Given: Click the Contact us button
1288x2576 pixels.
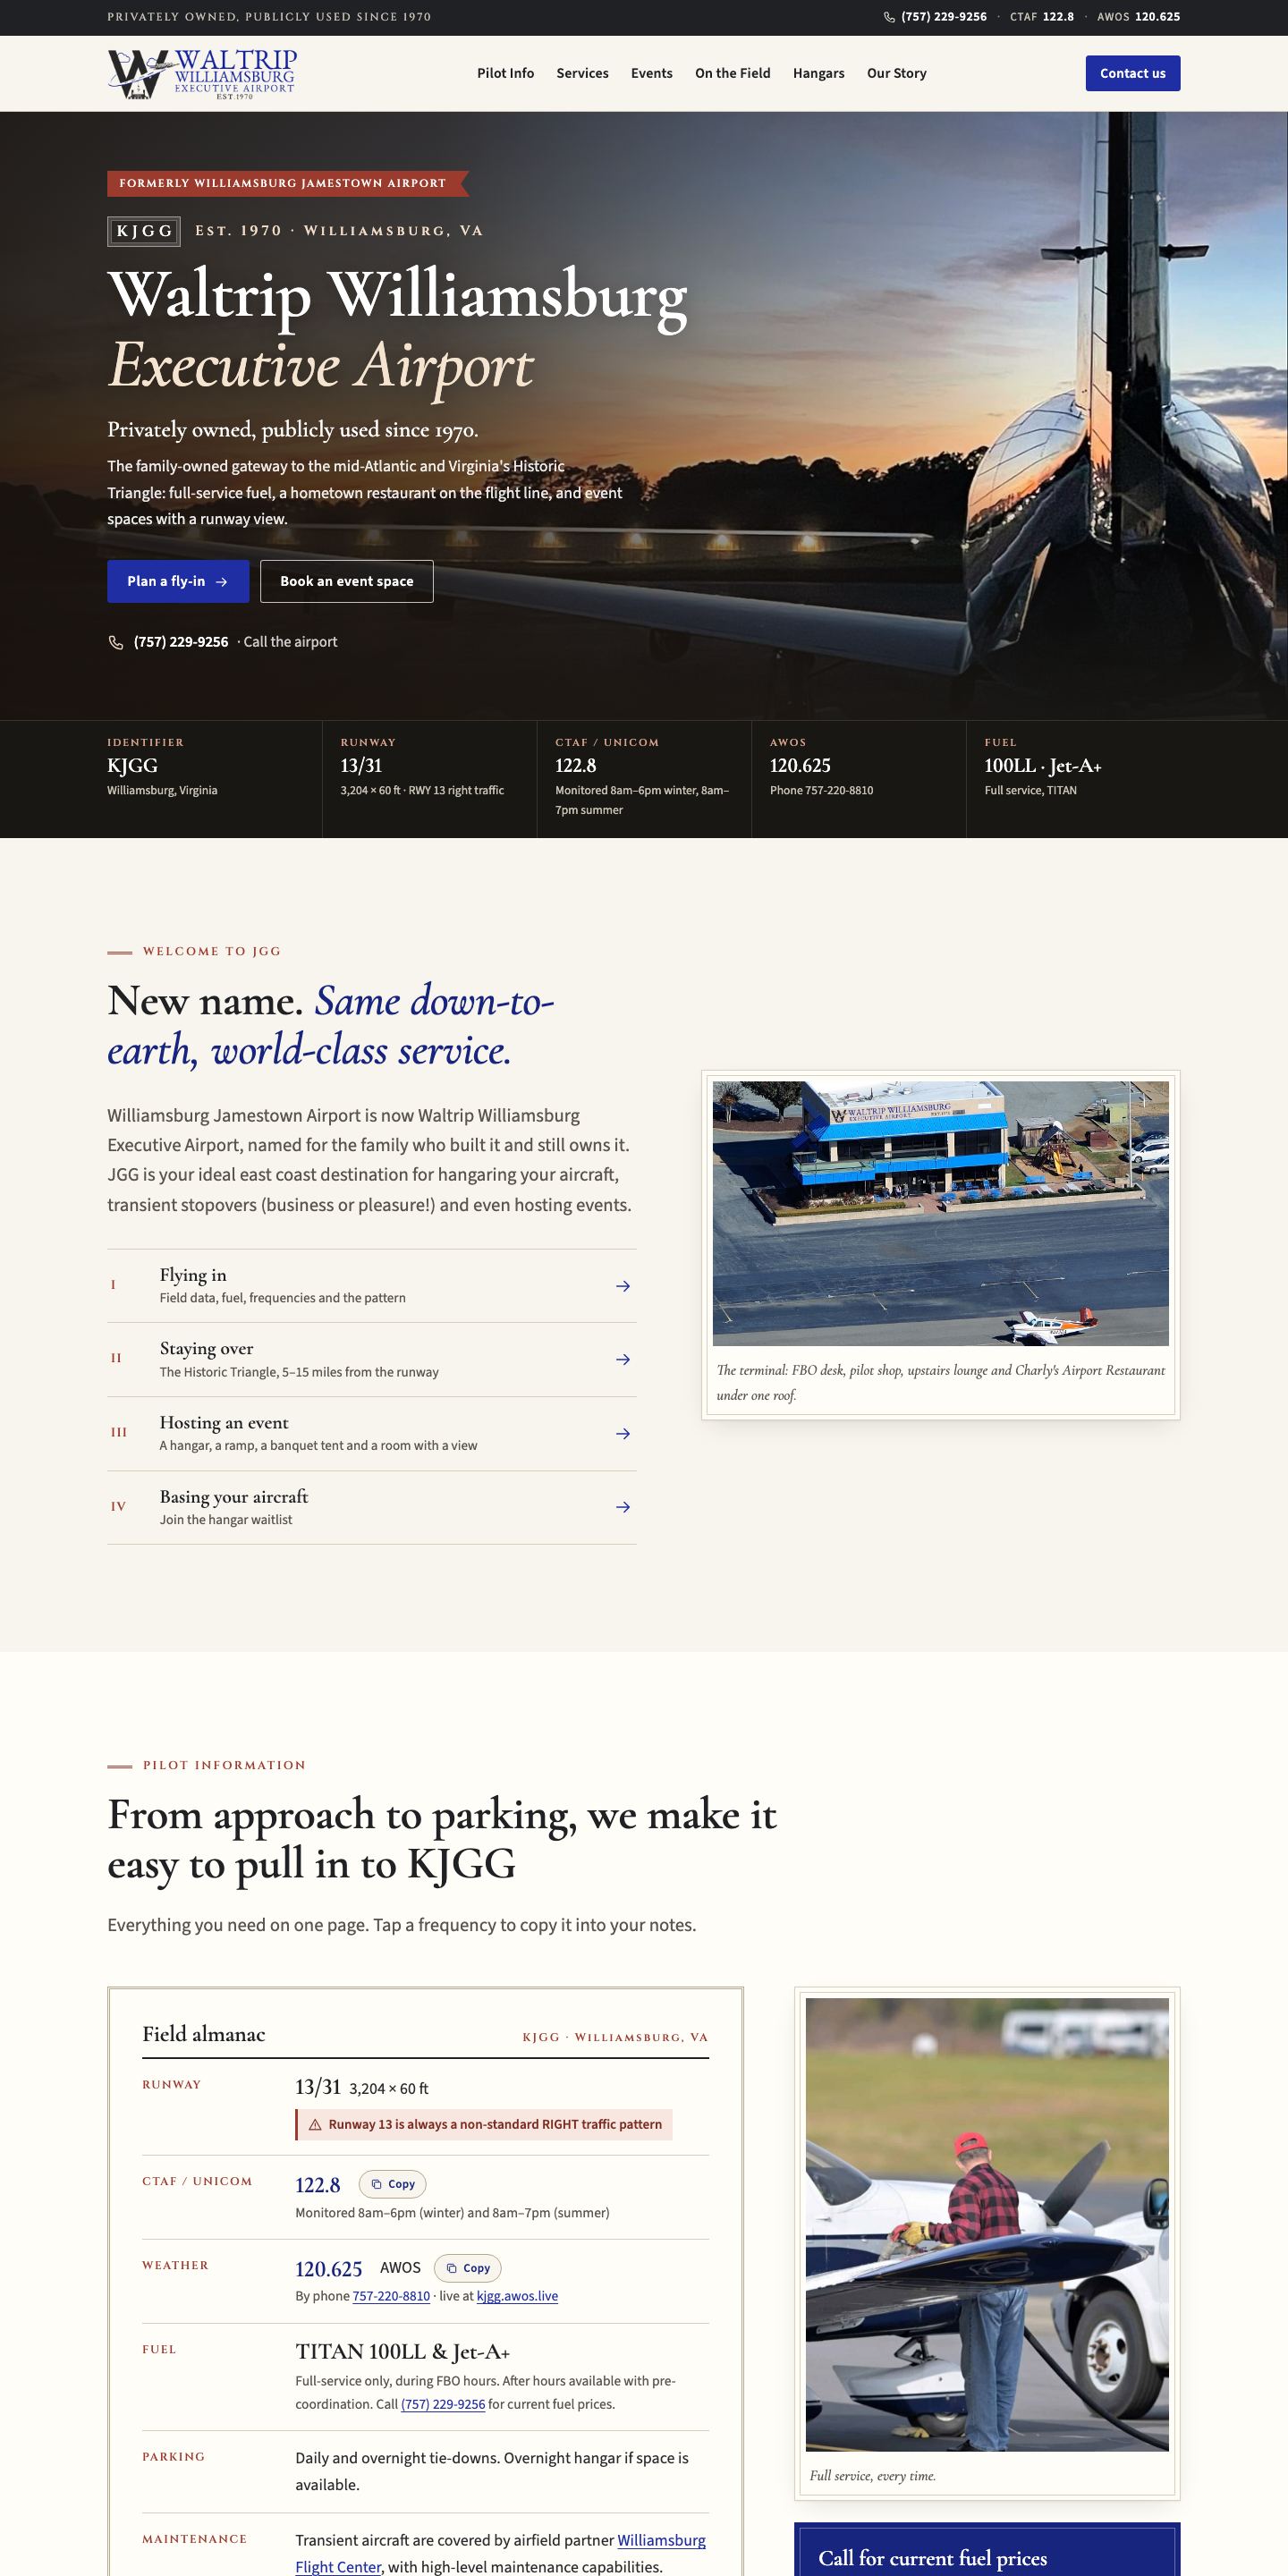Looking at the screenshot, I should tap(1133, 73).
